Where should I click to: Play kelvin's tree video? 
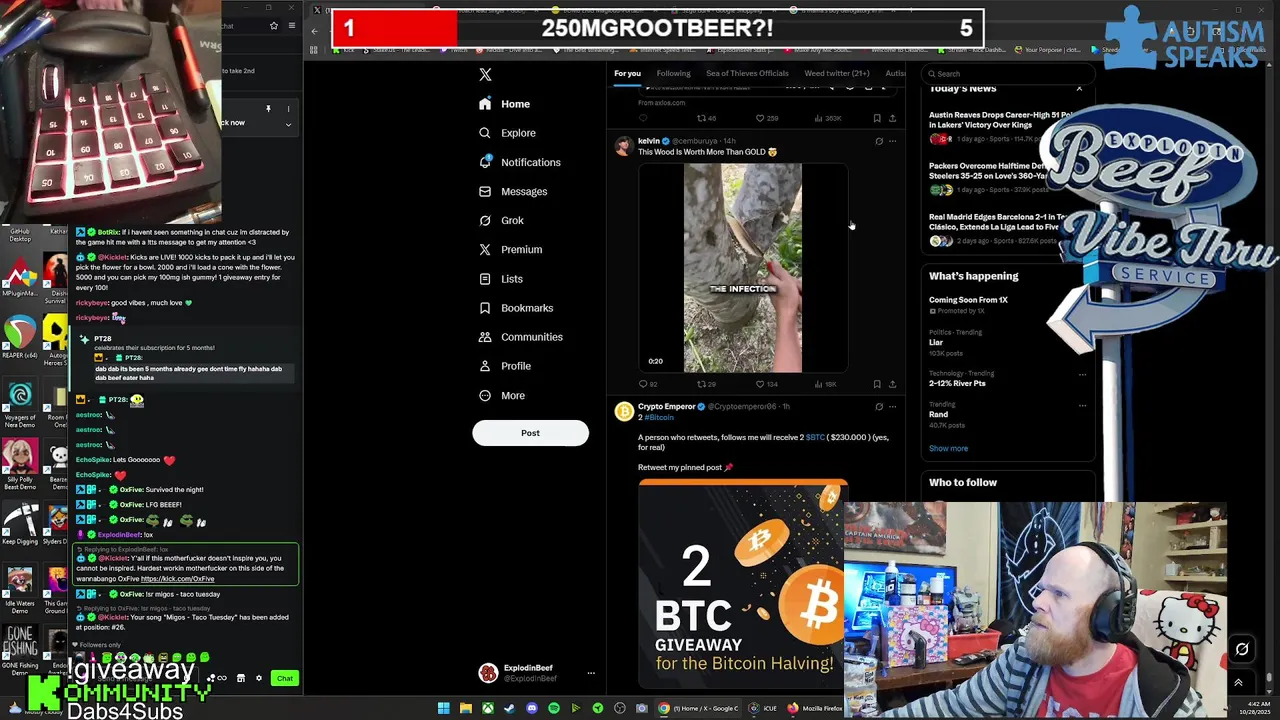click(743, 268)
